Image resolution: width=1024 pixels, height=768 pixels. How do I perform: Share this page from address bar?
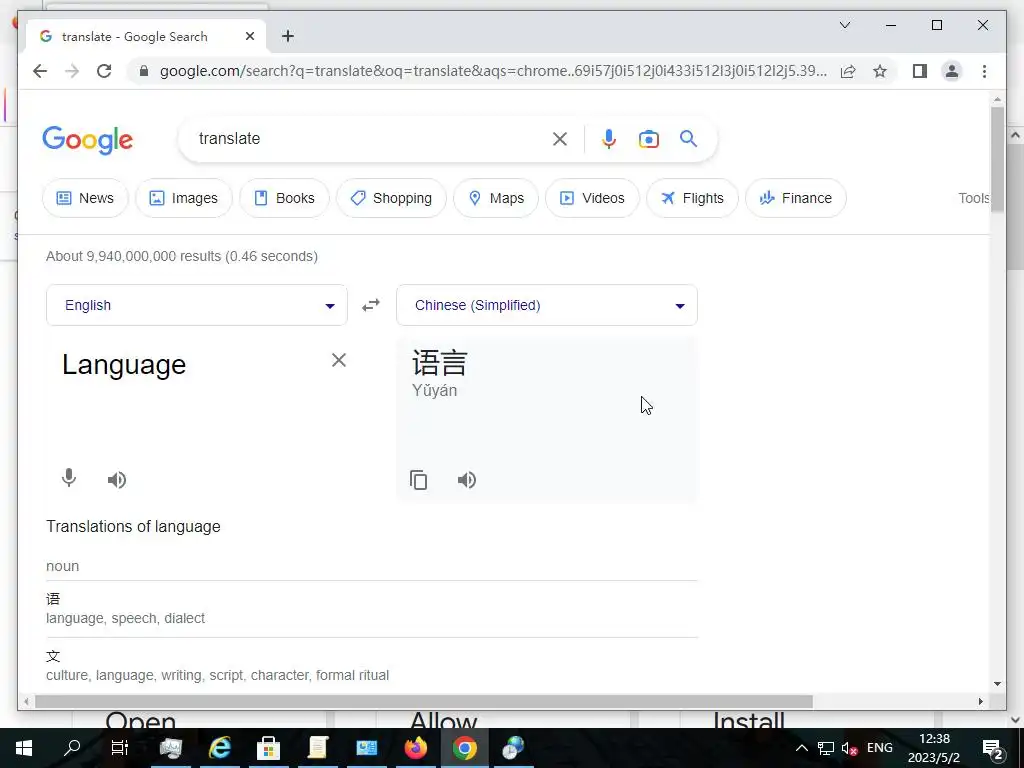(x=848, y=71)
